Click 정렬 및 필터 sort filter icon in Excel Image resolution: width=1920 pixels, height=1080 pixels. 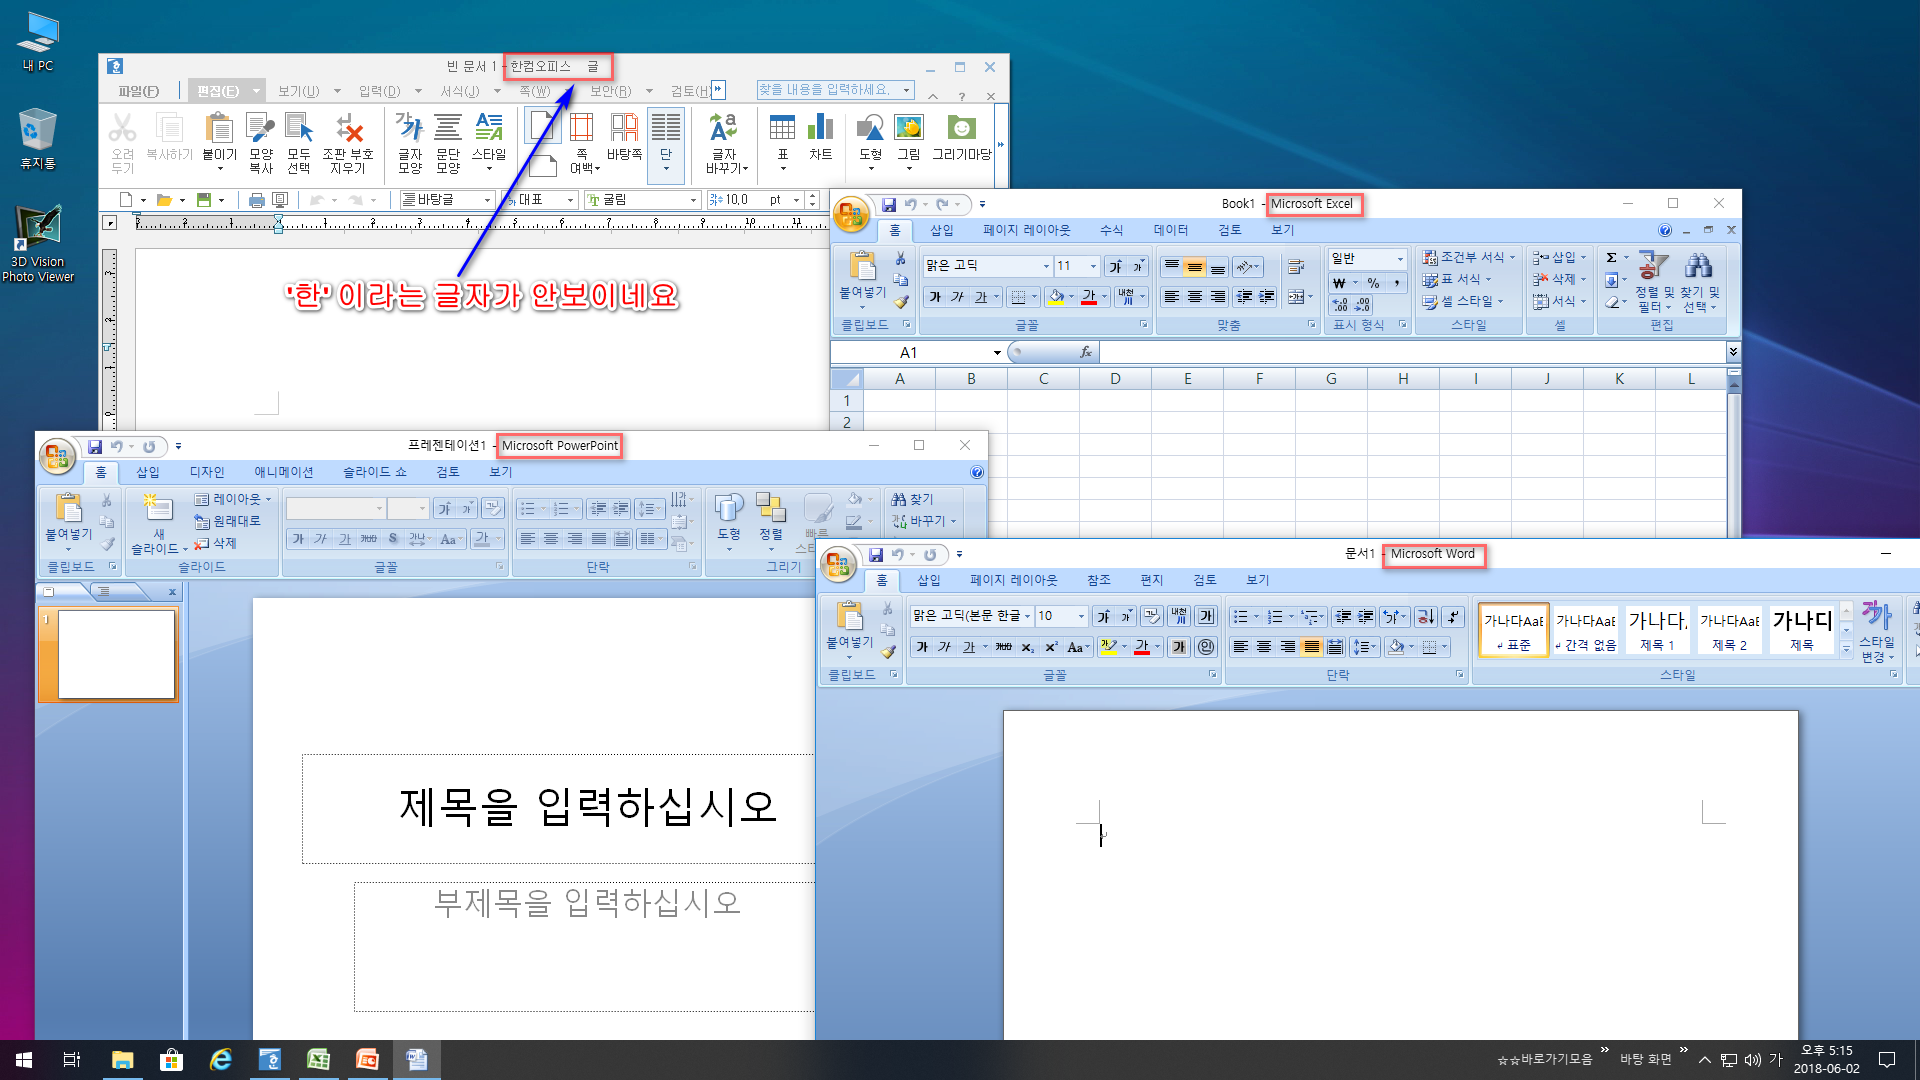[1654, 282]
